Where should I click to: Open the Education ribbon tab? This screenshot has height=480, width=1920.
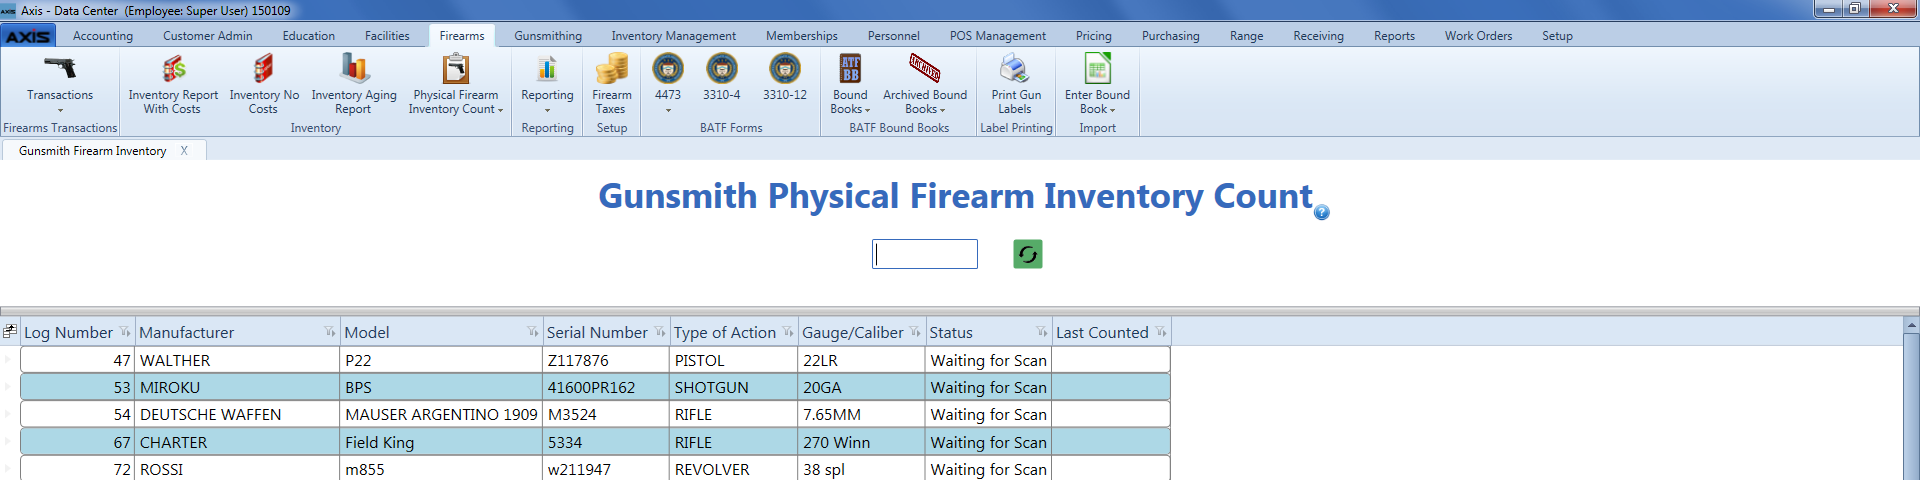tap(309, 36)
